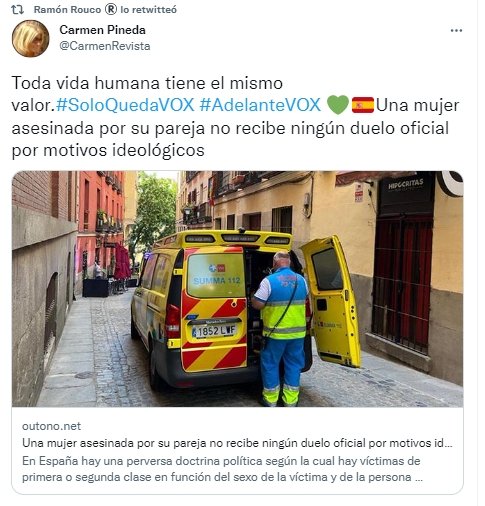This screenshot has height=506, width=485.
Task: Click tweet text 'por motivos ideológicos'
Action: click(x=108, y=150)
